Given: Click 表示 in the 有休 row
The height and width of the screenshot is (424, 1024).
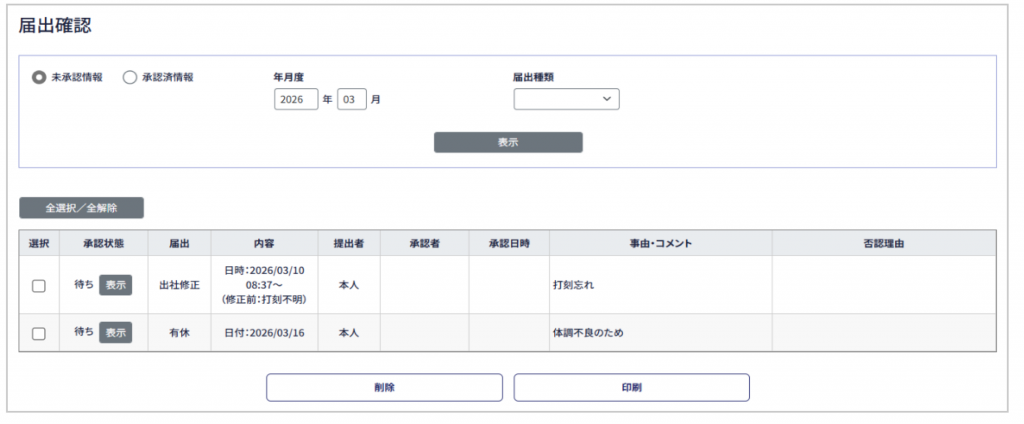Looking at the screenshot, I should click(115, 333).
